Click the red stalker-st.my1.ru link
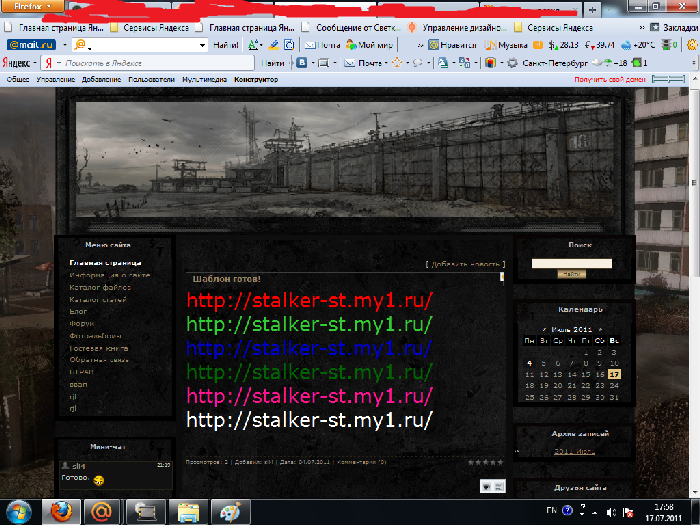700x525 pixels. (x=309, y=300)
